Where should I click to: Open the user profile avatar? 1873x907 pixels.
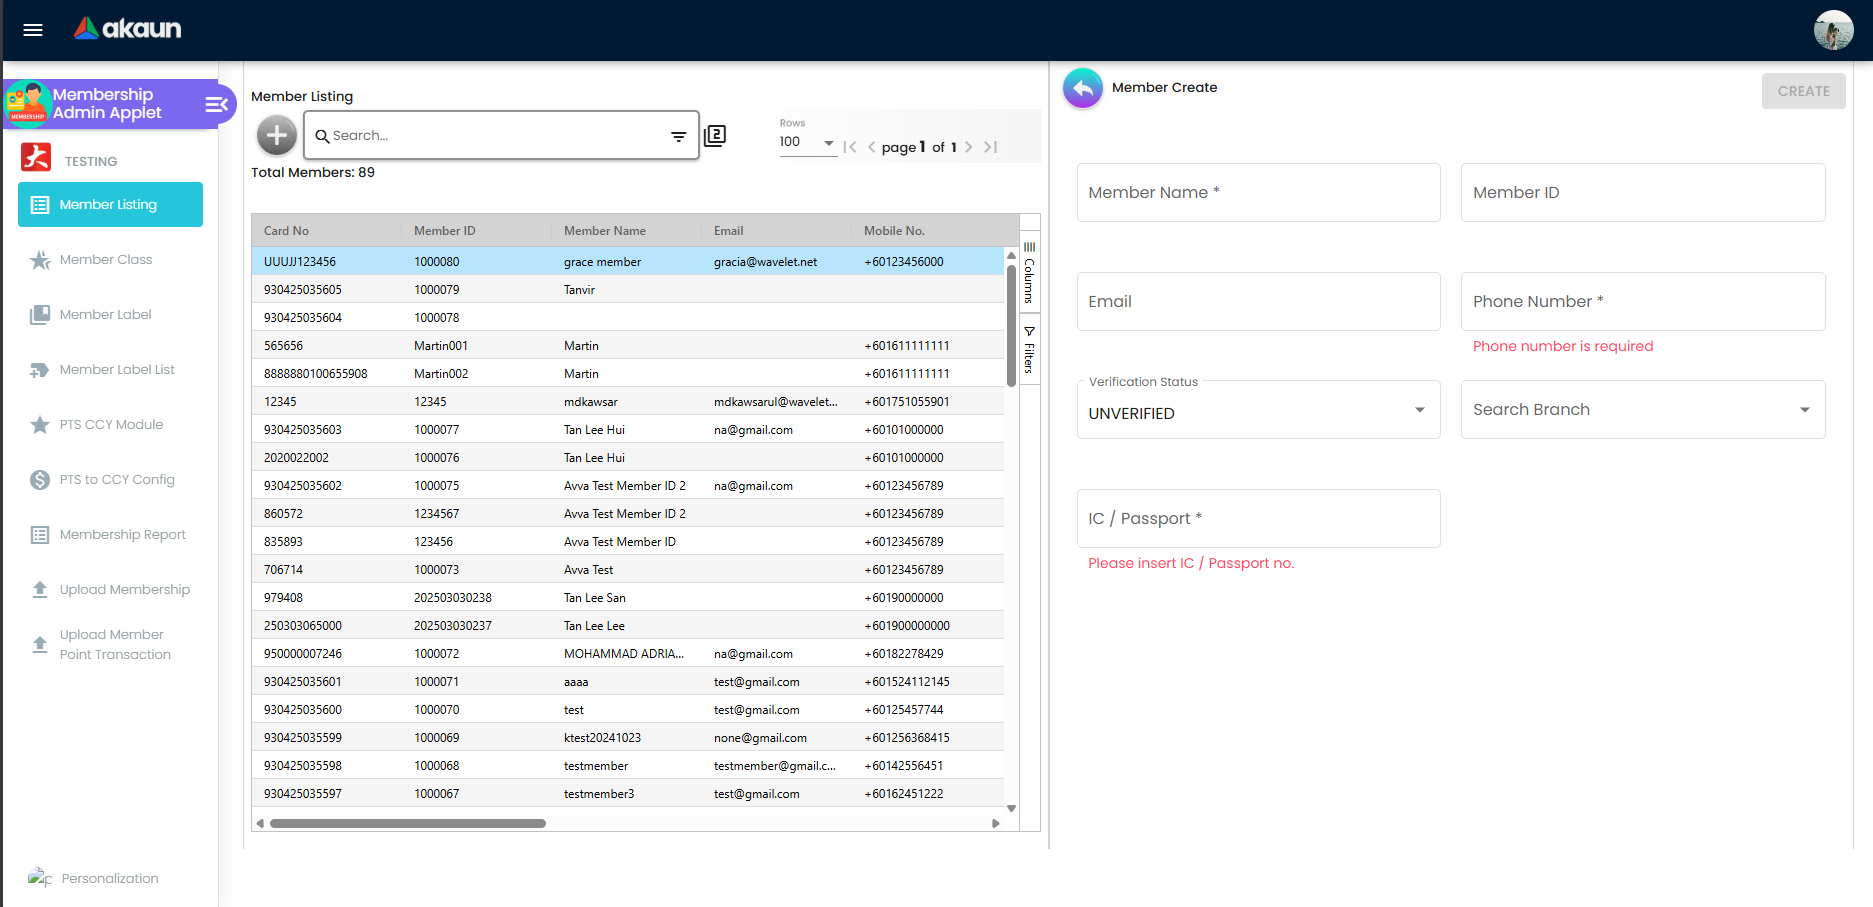click(x=1833, y=30)
